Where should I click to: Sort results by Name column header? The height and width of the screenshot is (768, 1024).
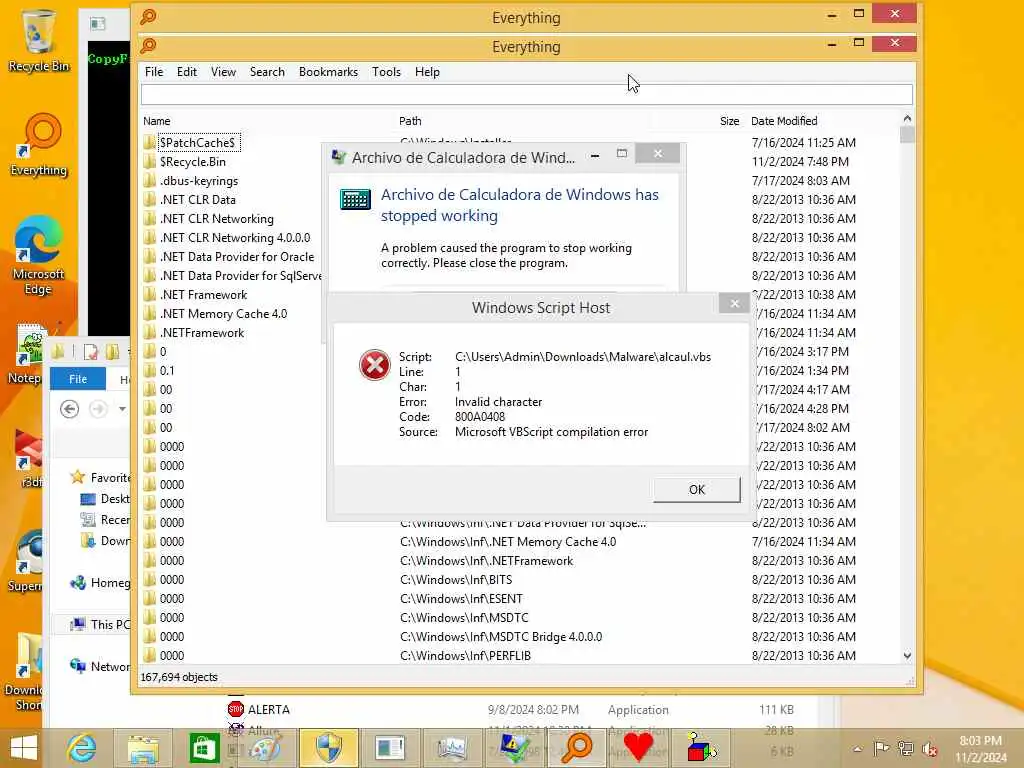(x=157, y=121)
